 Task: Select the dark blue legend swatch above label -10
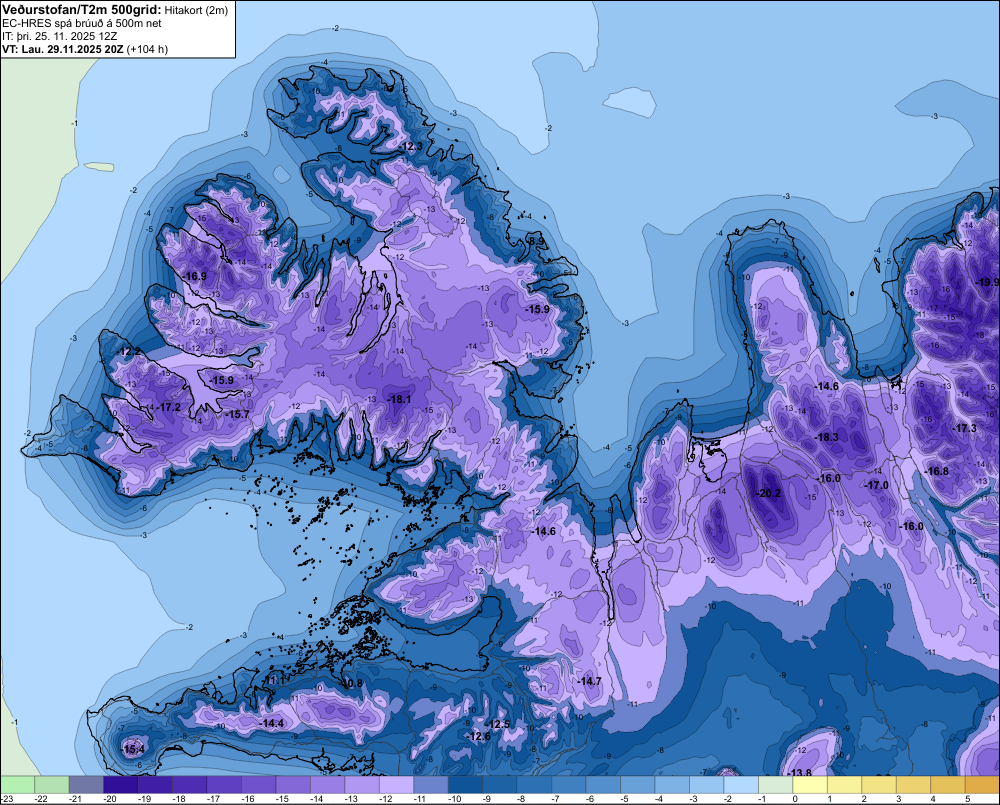coord(465,784)
